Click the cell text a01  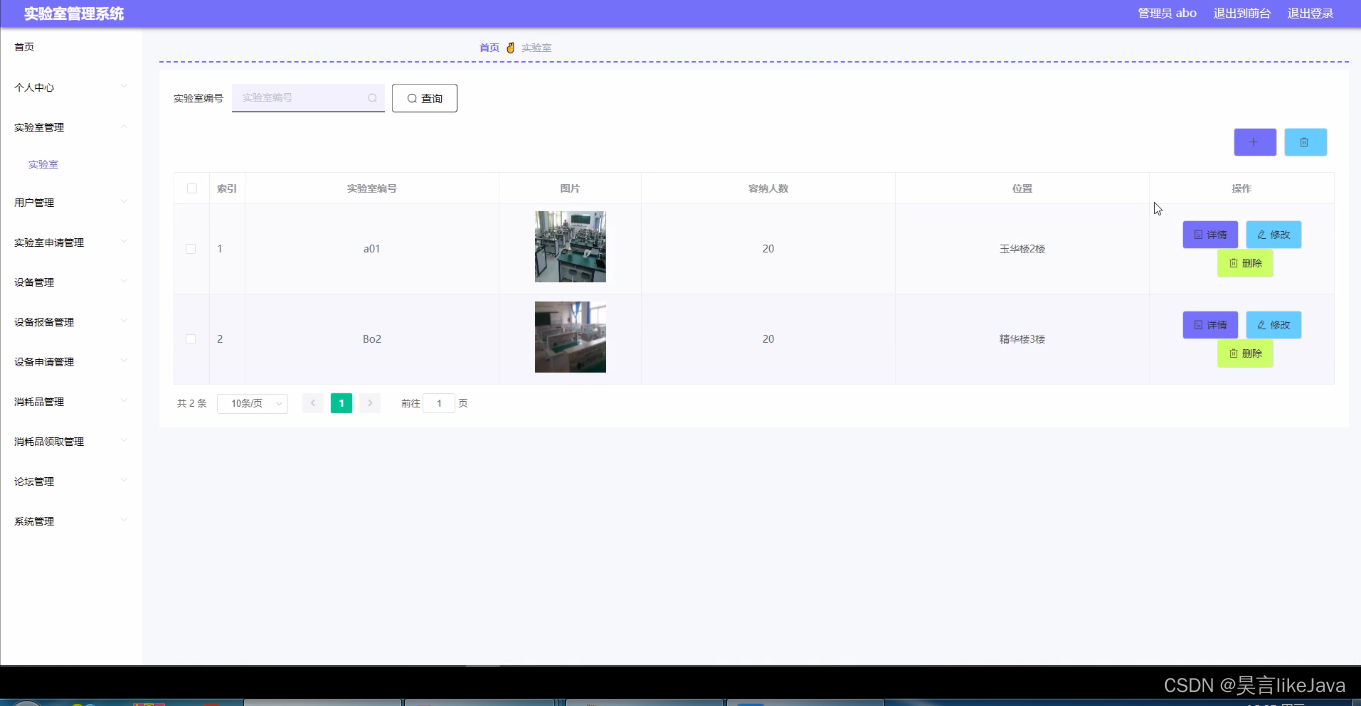[x=372, y=249]
